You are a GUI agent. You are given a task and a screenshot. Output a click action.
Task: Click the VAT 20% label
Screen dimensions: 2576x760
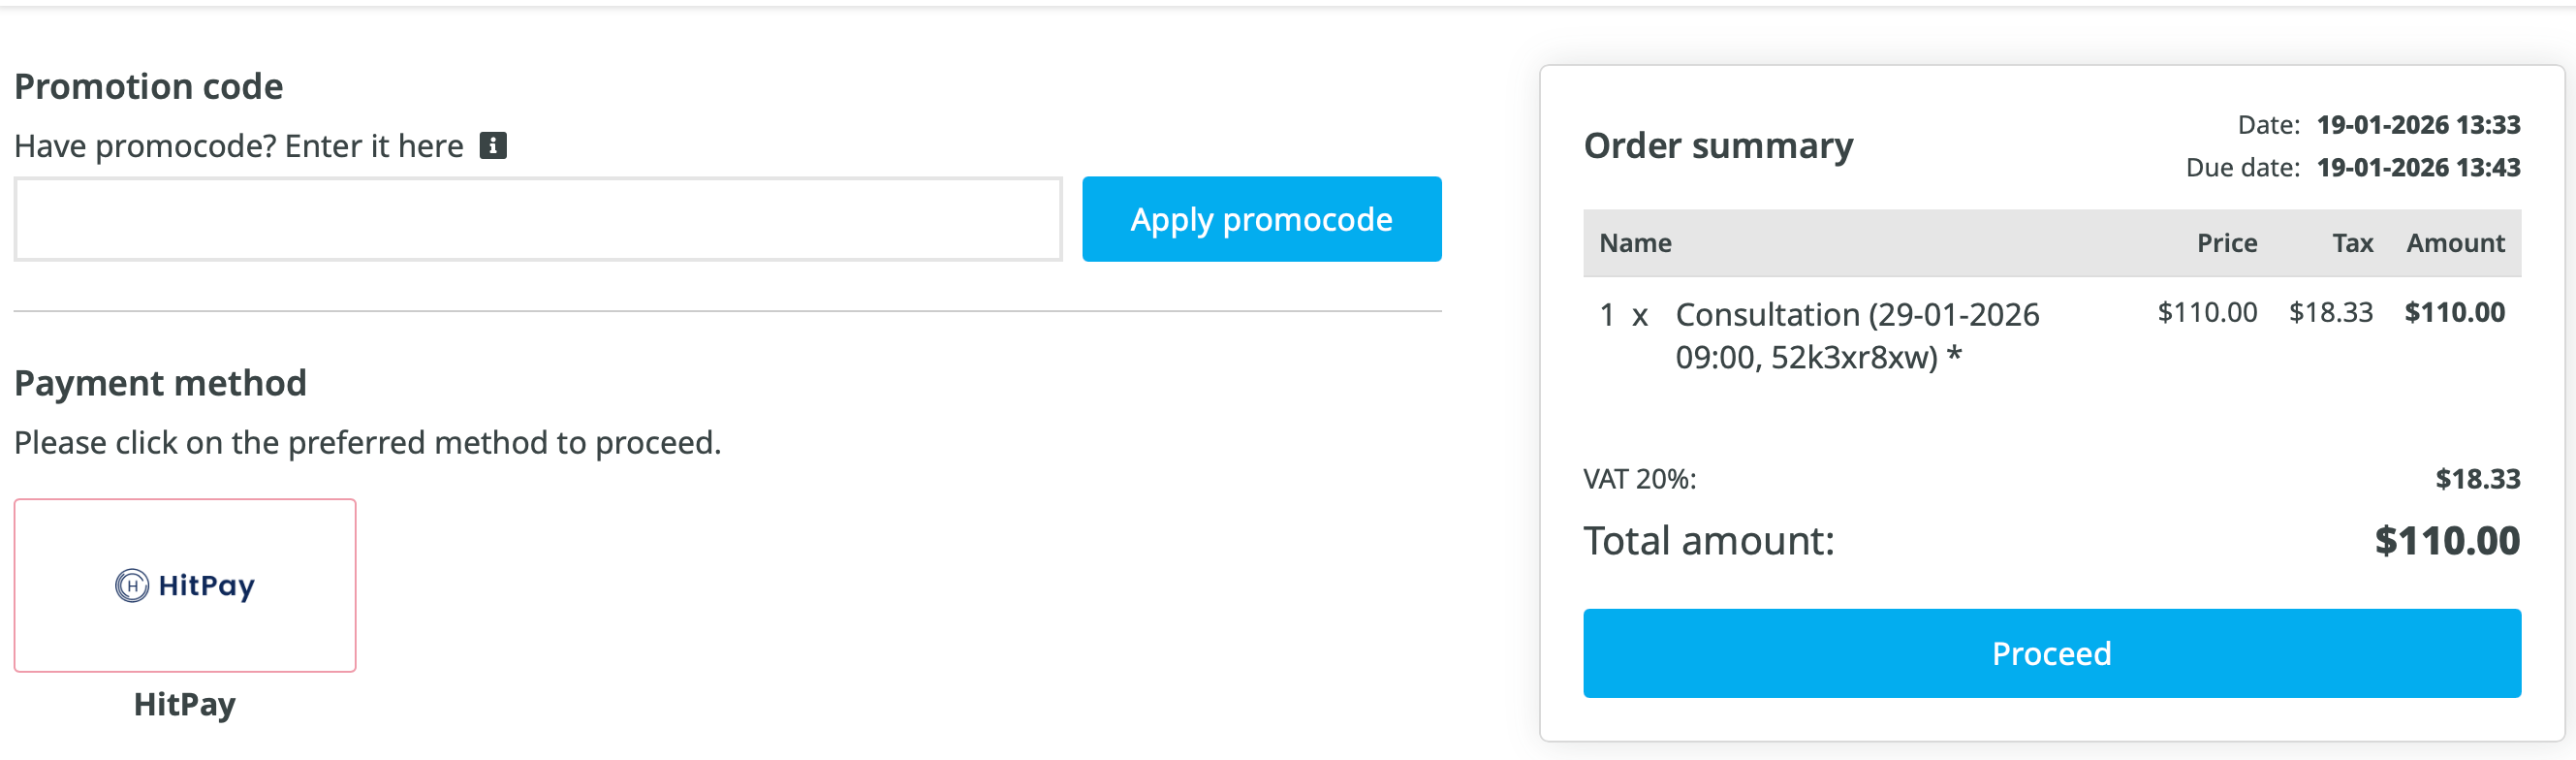tap(1640, 479)
